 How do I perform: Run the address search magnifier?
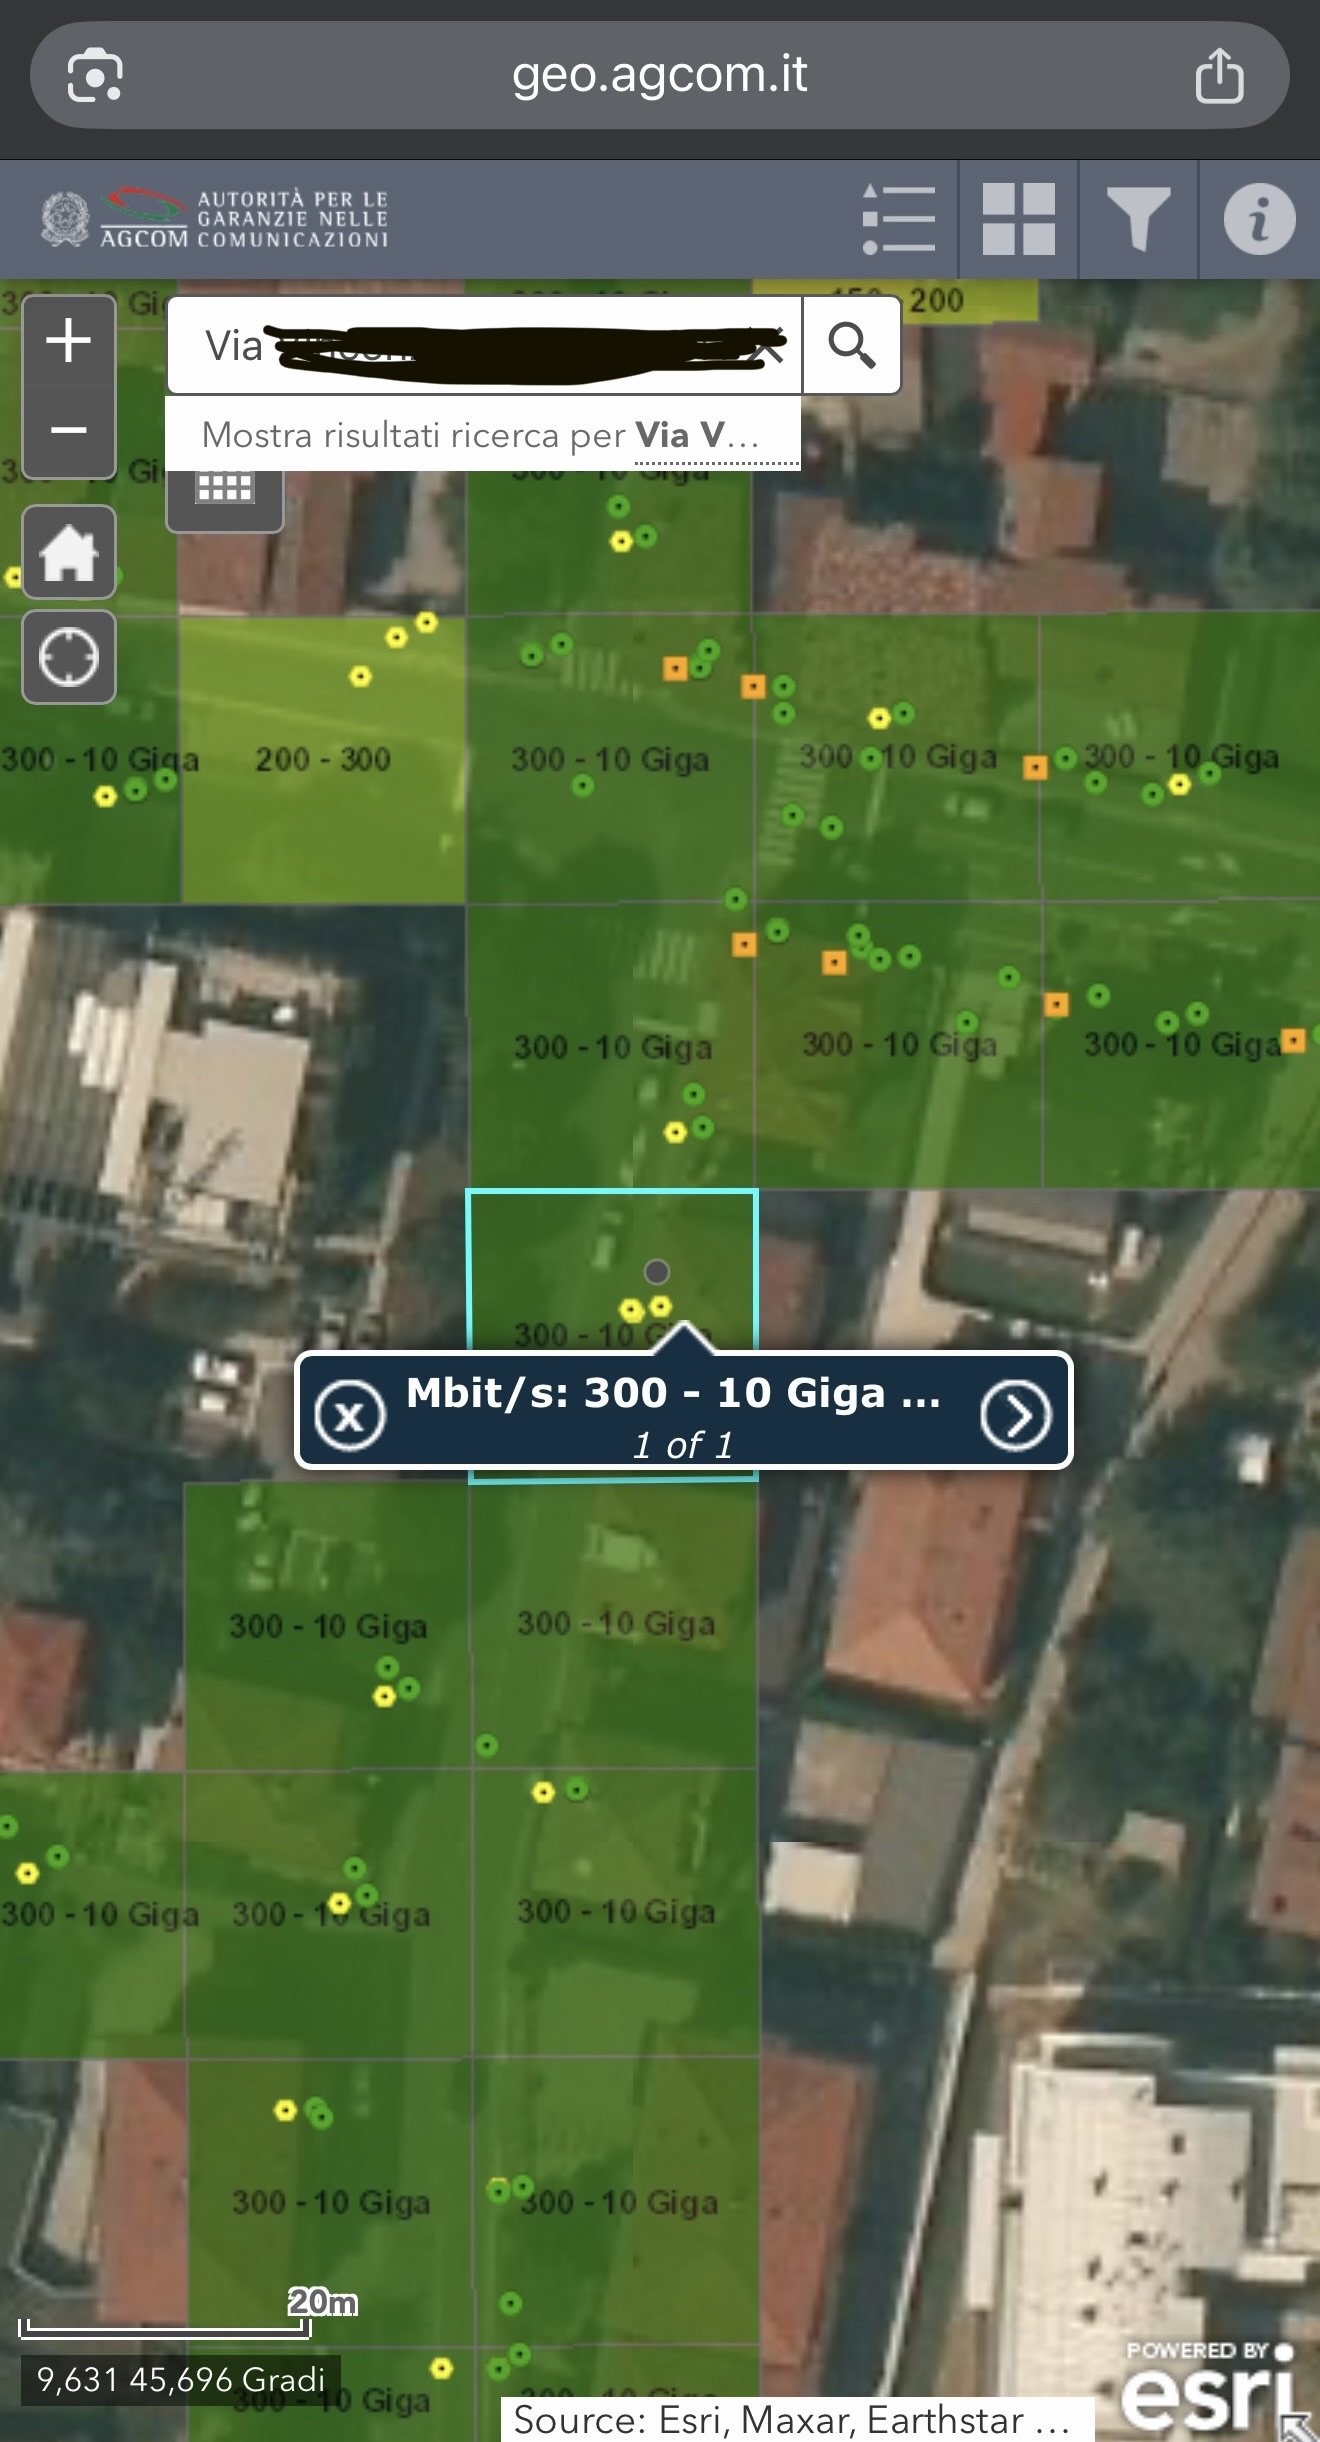tap(851, 346)
